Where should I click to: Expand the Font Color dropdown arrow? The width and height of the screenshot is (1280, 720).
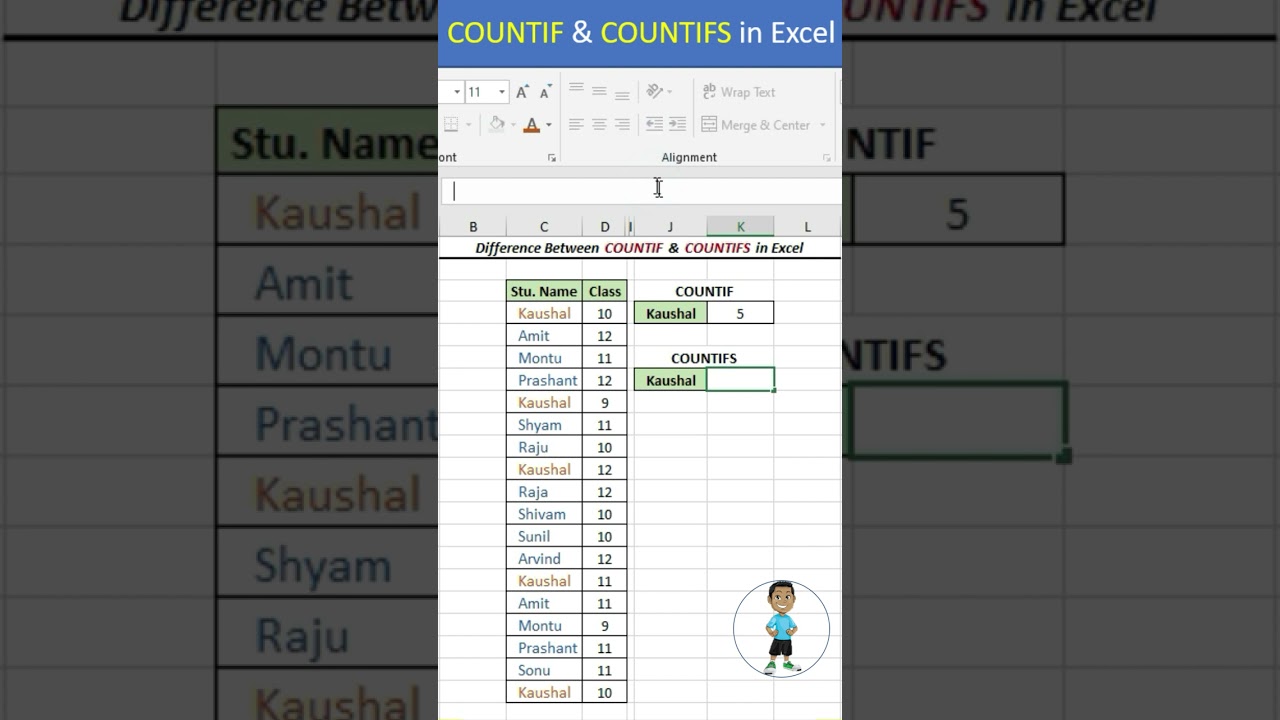point(548,125)
